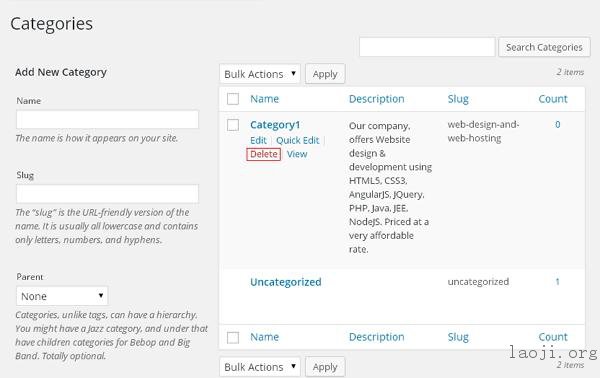Click the Search Categories button
600x378 pixels.
point(544,47)
